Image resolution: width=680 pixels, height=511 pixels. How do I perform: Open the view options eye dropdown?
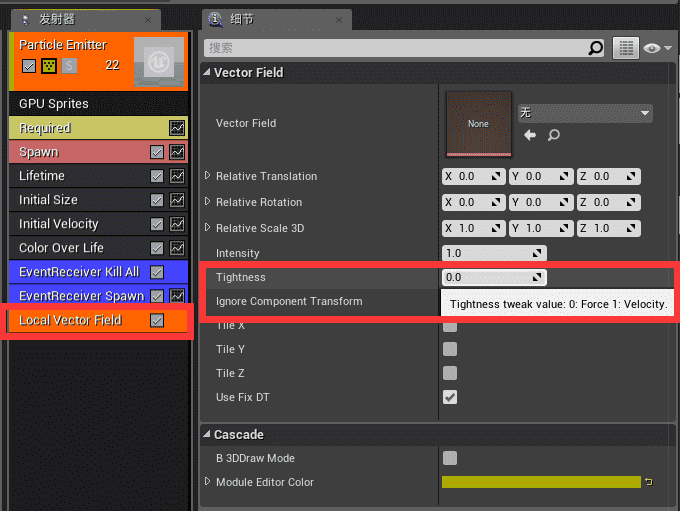tap(658, 47)
